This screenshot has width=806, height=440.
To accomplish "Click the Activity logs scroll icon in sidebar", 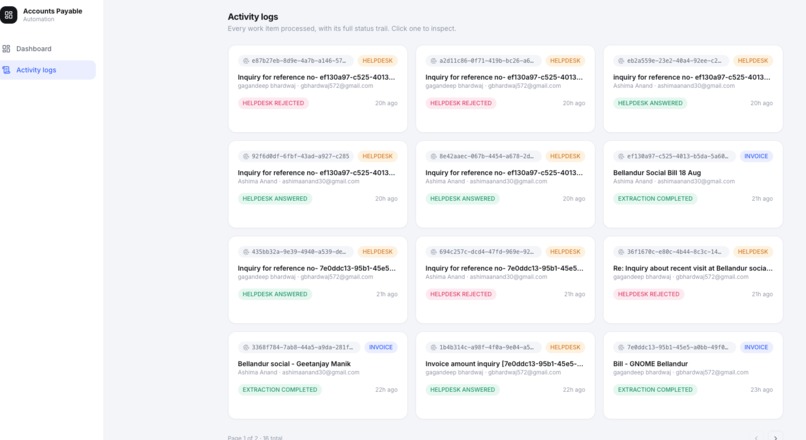I will coord(6,70).
